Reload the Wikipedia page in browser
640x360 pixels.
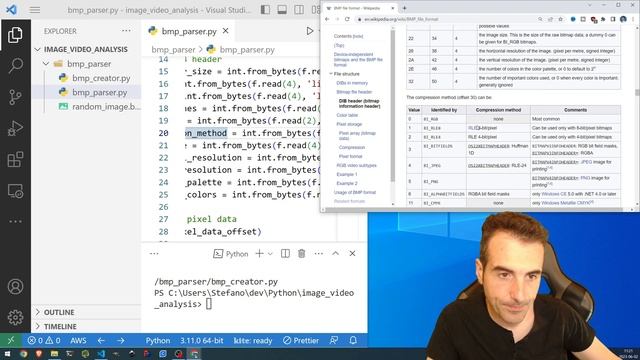(347, 19)
